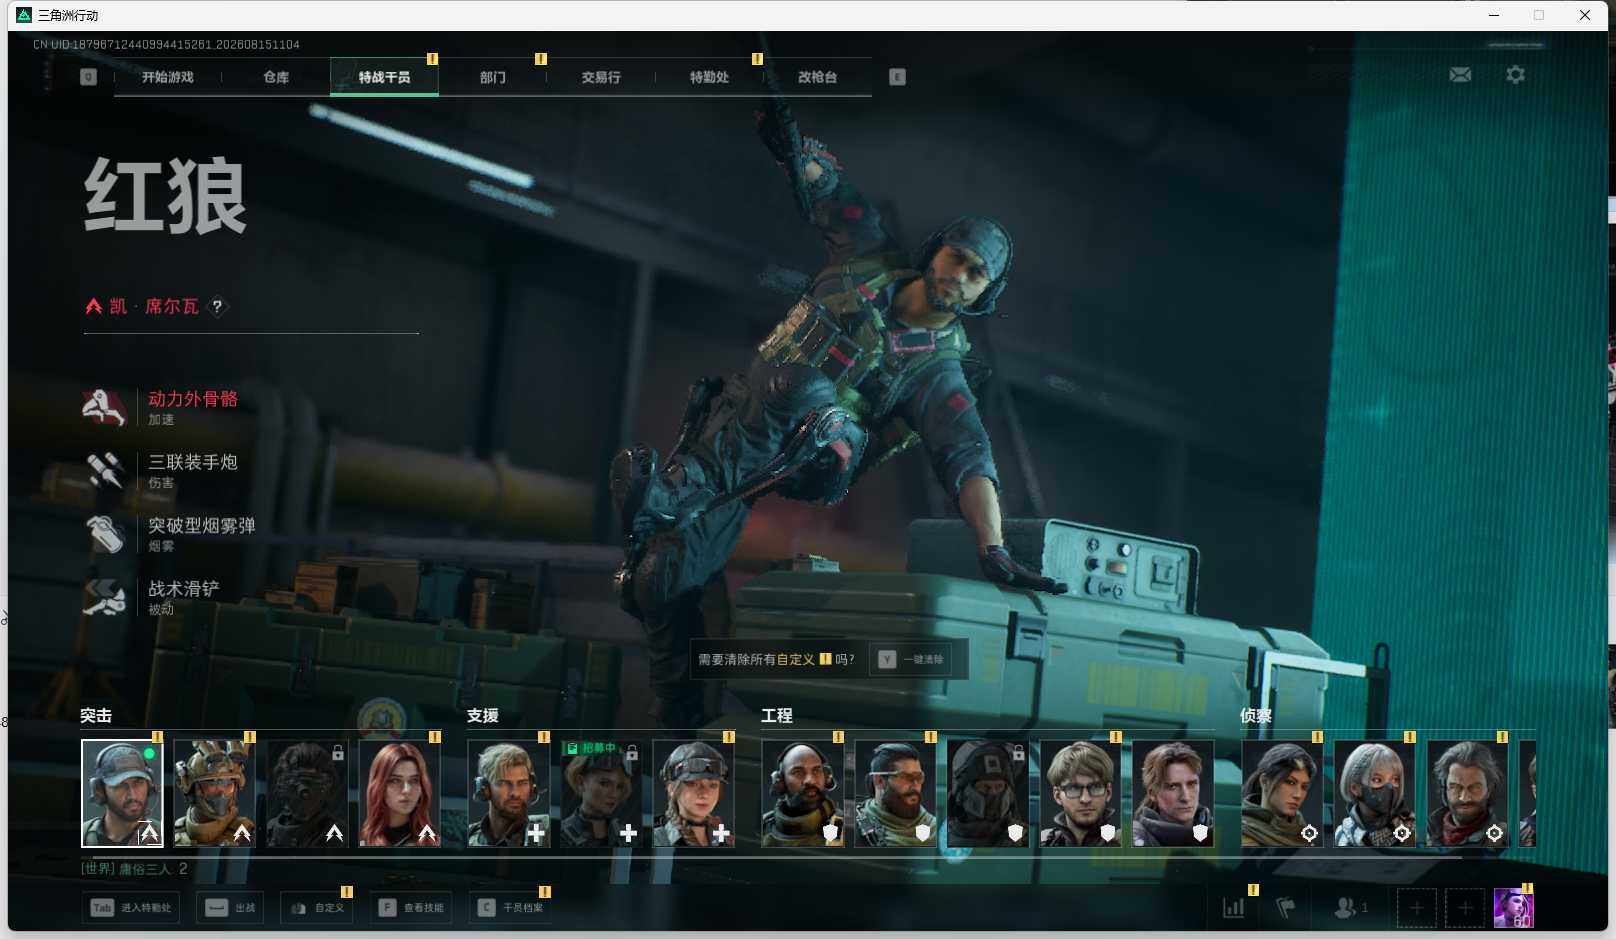Select the white-haired masked recon operator
1616x939 pixels.
click(x=1374, y=793)
